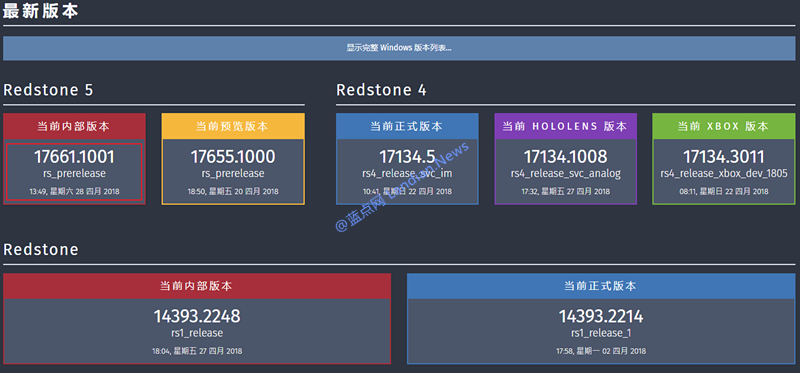Select the 最新版本 page title
Screen dimensions: 800x373
(40, 11)
